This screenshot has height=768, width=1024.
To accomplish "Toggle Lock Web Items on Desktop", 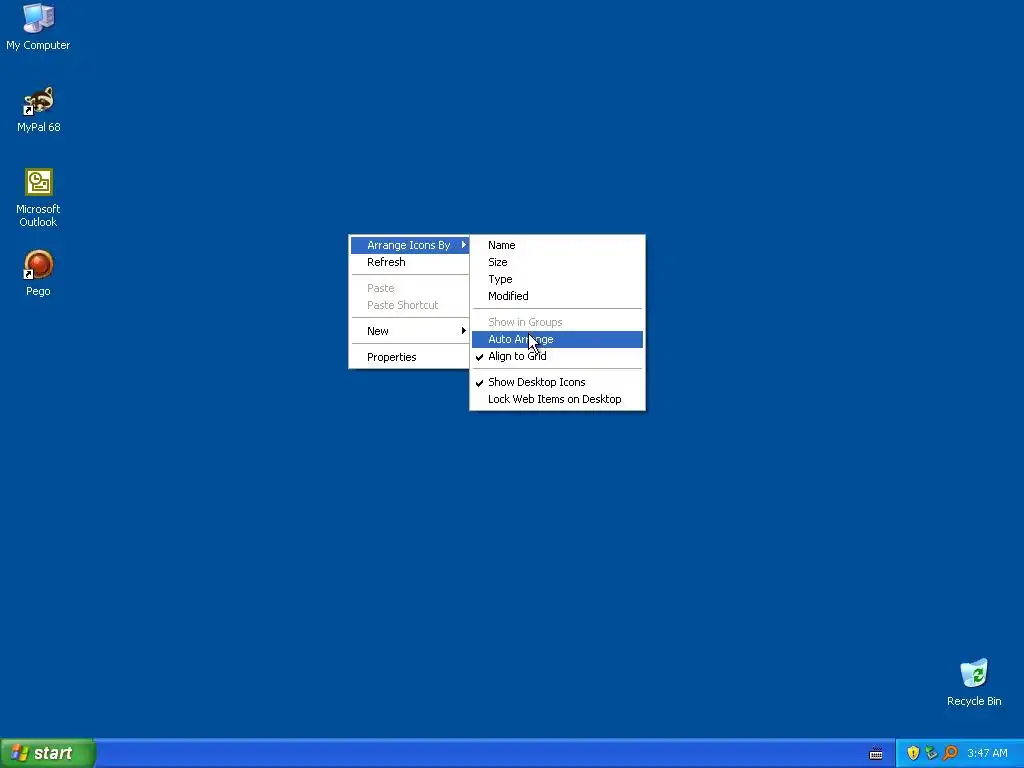I will 557,399.
